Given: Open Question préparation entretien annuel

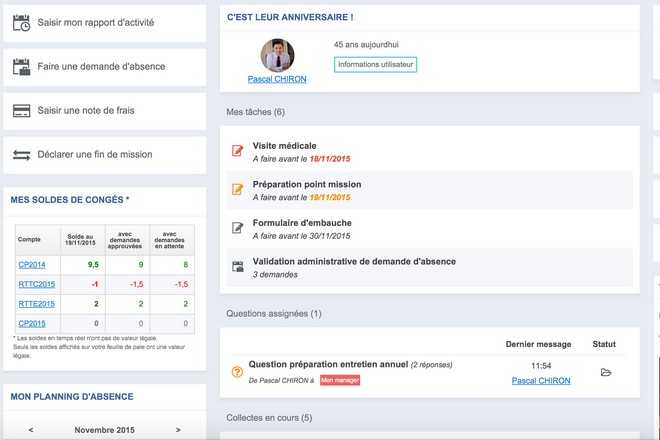Looking at the screenshot, I should [x=327, y=365].
